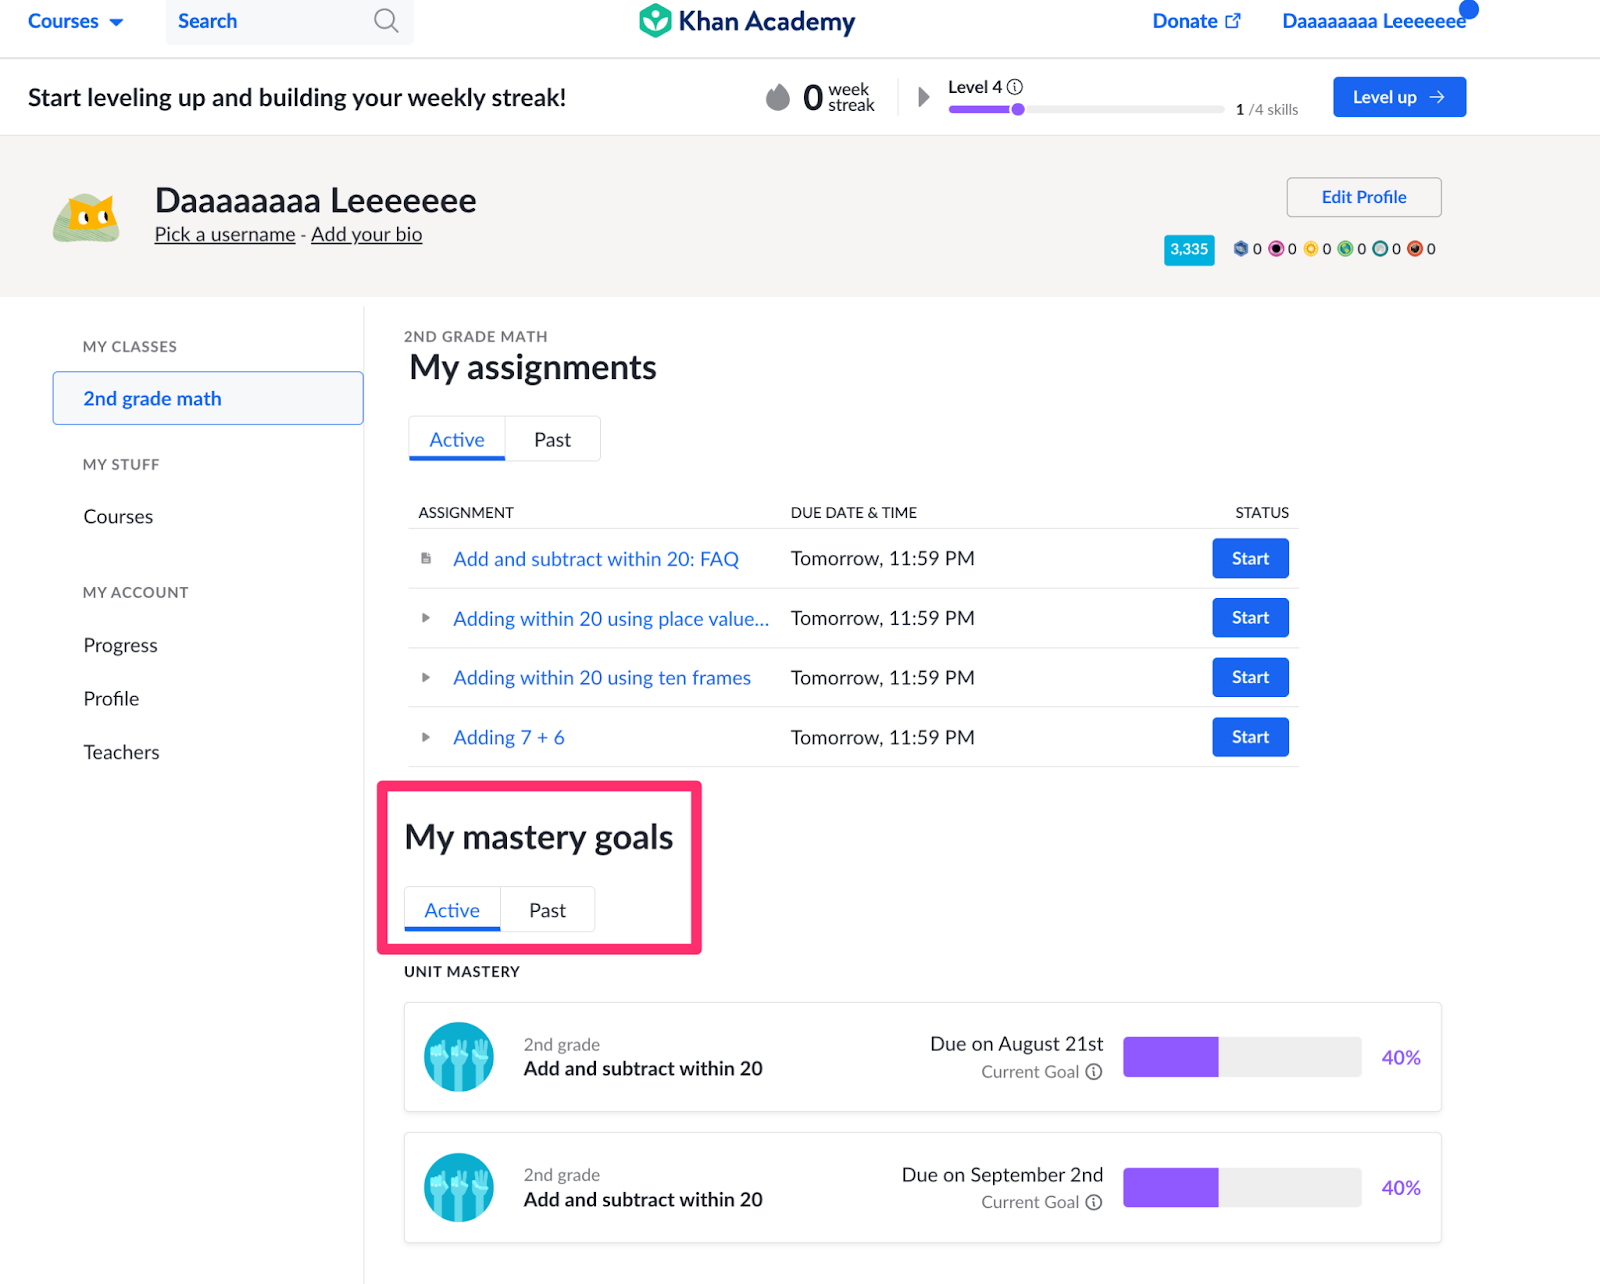
Task: Click the search magnifier icon
Action: pyautogui.click(x=386, y=21)
